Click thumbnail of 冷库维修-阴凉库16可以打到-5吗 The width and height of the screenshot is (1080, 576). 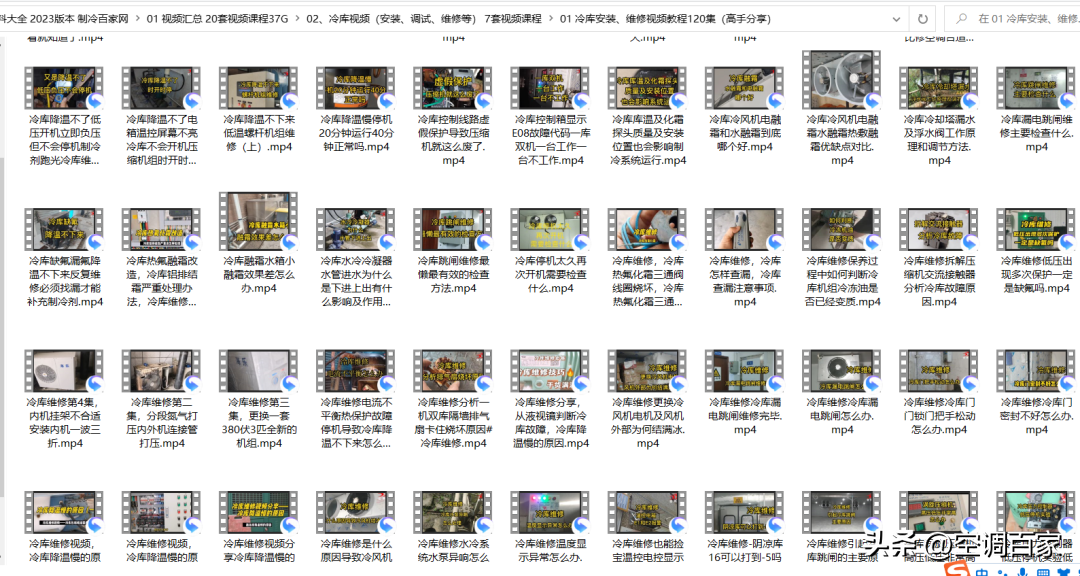[745, 513]
